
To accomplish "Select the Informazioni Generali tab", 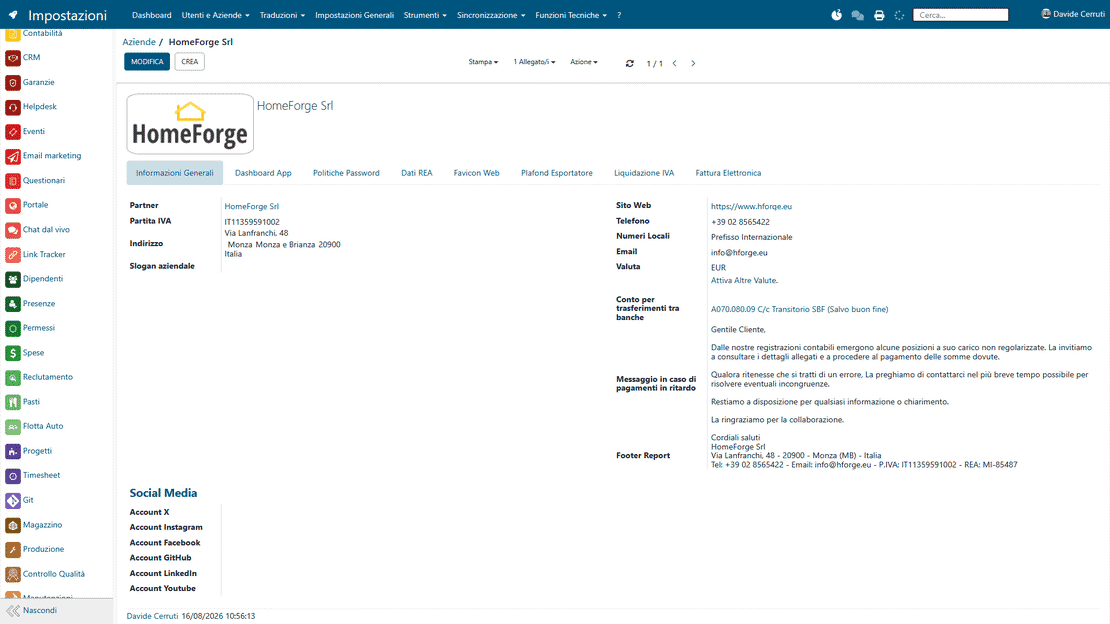I will click(174, 173).
